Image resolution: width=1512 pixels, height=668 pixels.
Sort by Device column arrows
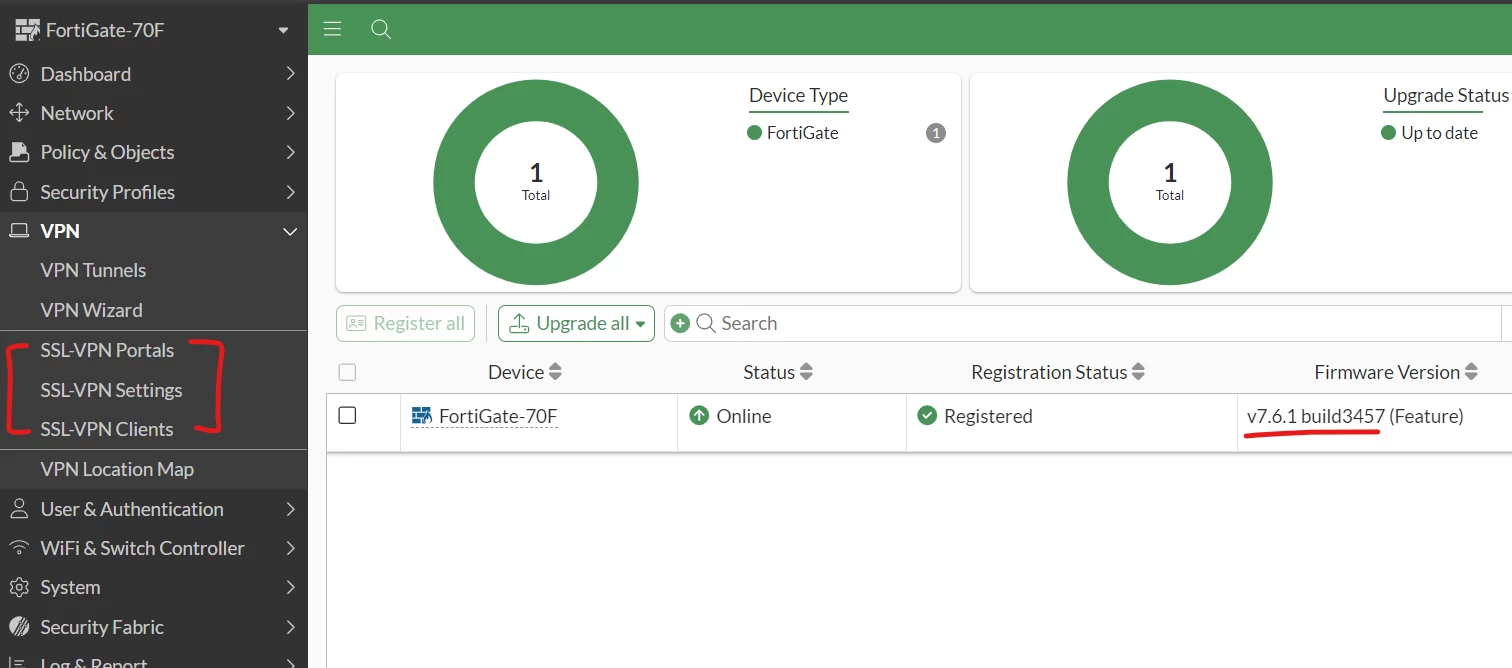click(555, 372)
